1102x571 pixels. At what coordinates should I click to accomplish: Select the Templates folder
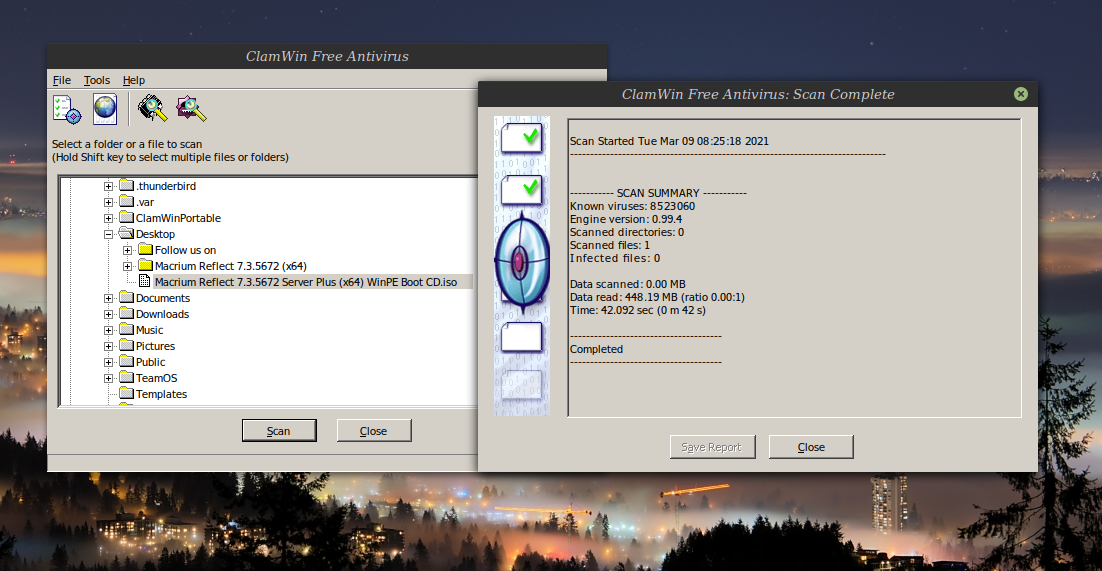click(x=161, y=394)
